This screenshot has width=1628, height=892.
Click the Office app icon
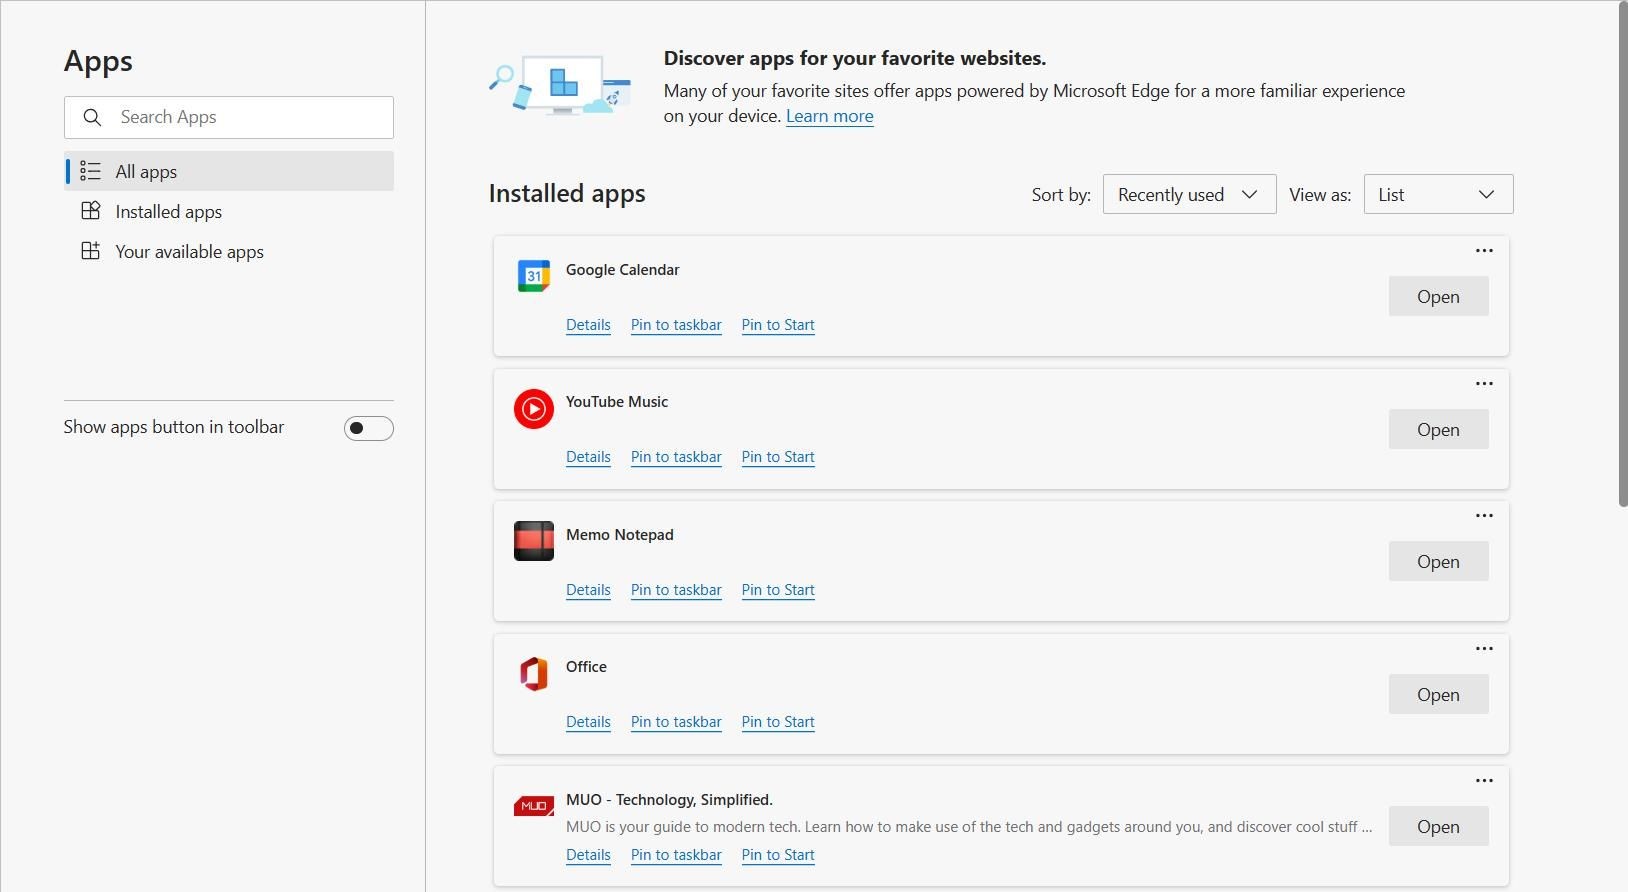click(533, 674)
